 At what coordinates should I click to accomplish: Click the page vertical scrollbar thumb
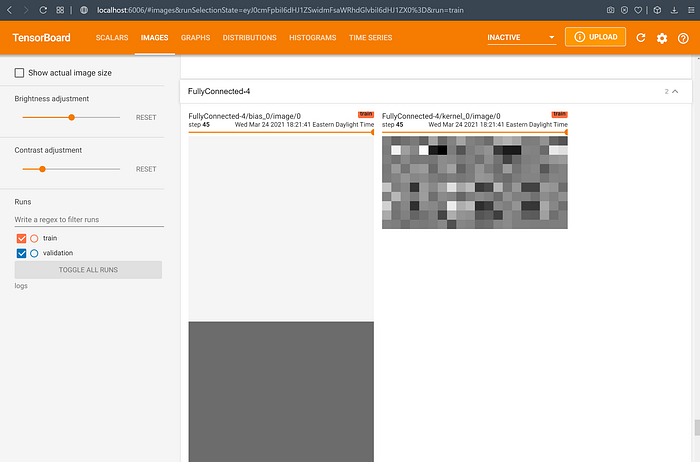(x=696, y=427)
